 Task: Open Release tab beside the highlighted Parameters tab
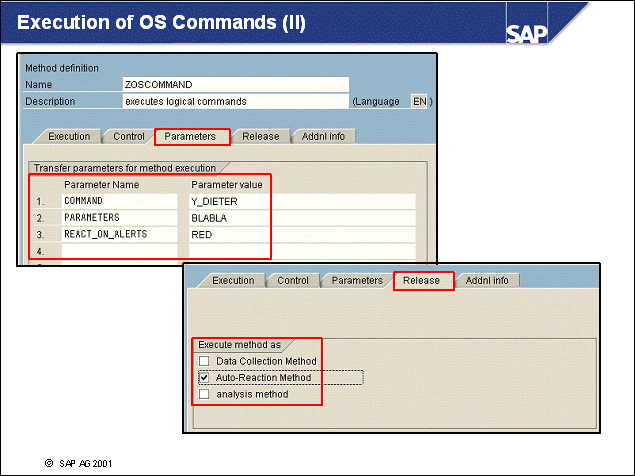tap(261, 136)
